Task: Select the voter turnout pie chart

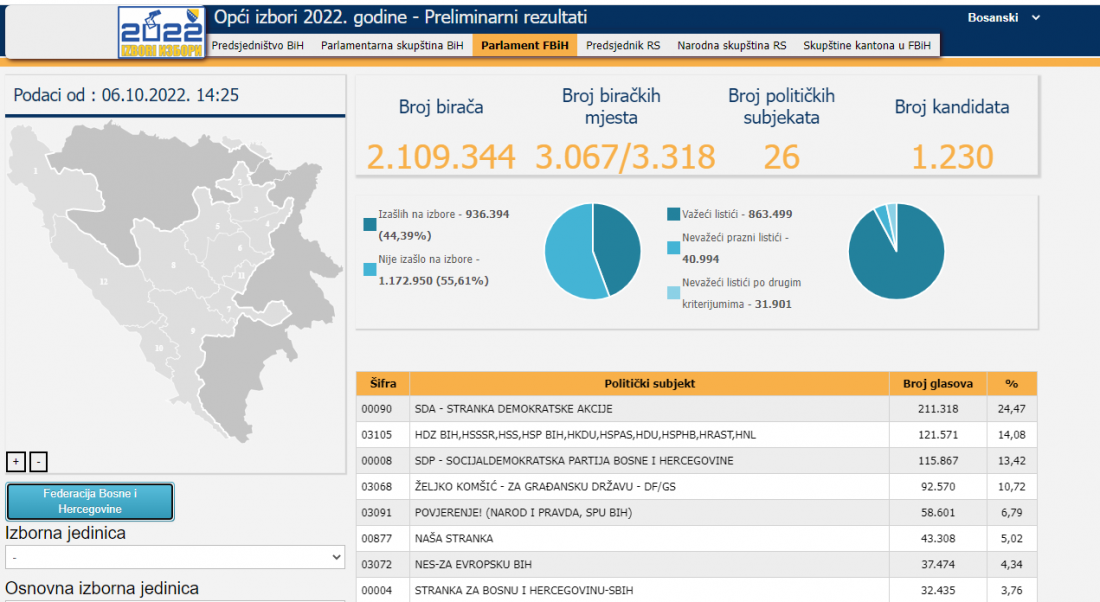Action: (x=592, y=250)
